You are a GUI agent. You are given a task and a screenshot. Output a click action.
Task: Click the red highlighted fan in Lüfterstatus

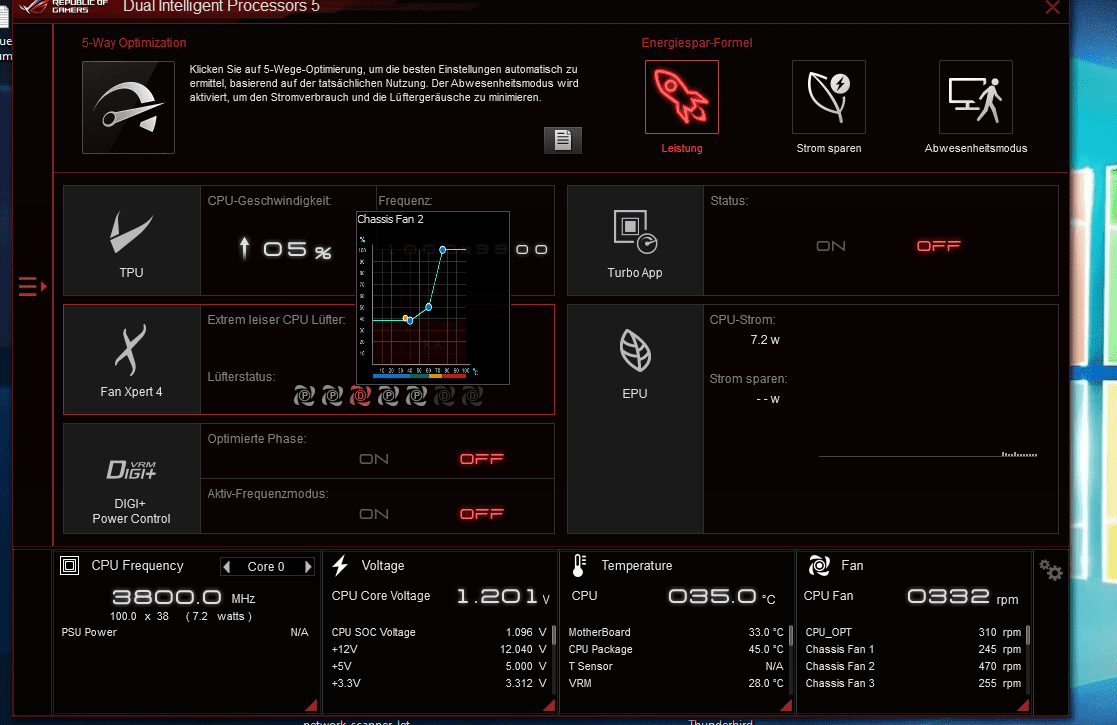(360, 395)
